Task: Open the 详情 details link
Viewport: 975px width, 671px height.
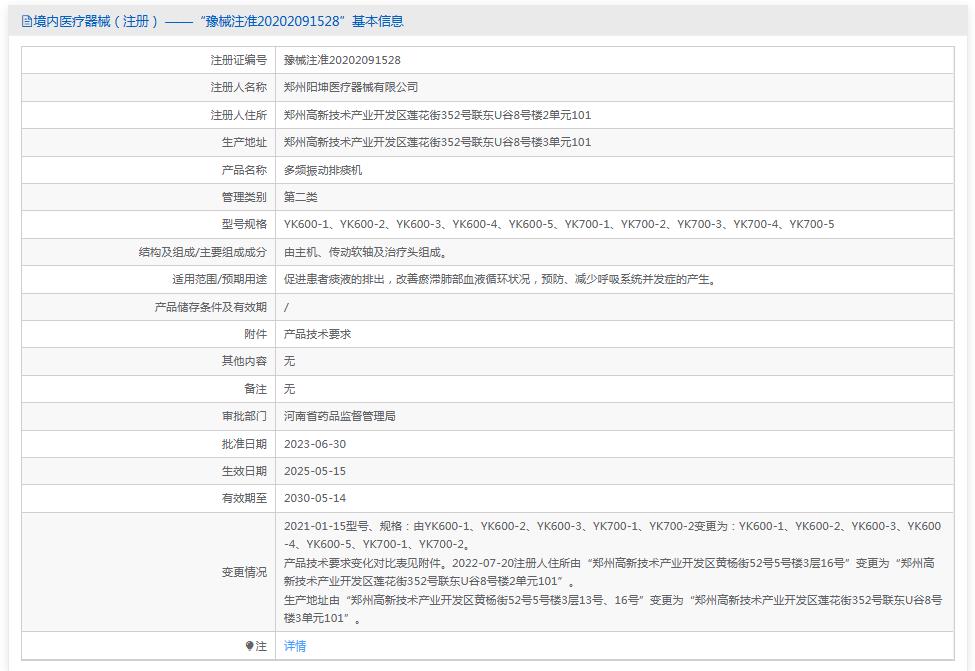Action: tap(295, 646)
